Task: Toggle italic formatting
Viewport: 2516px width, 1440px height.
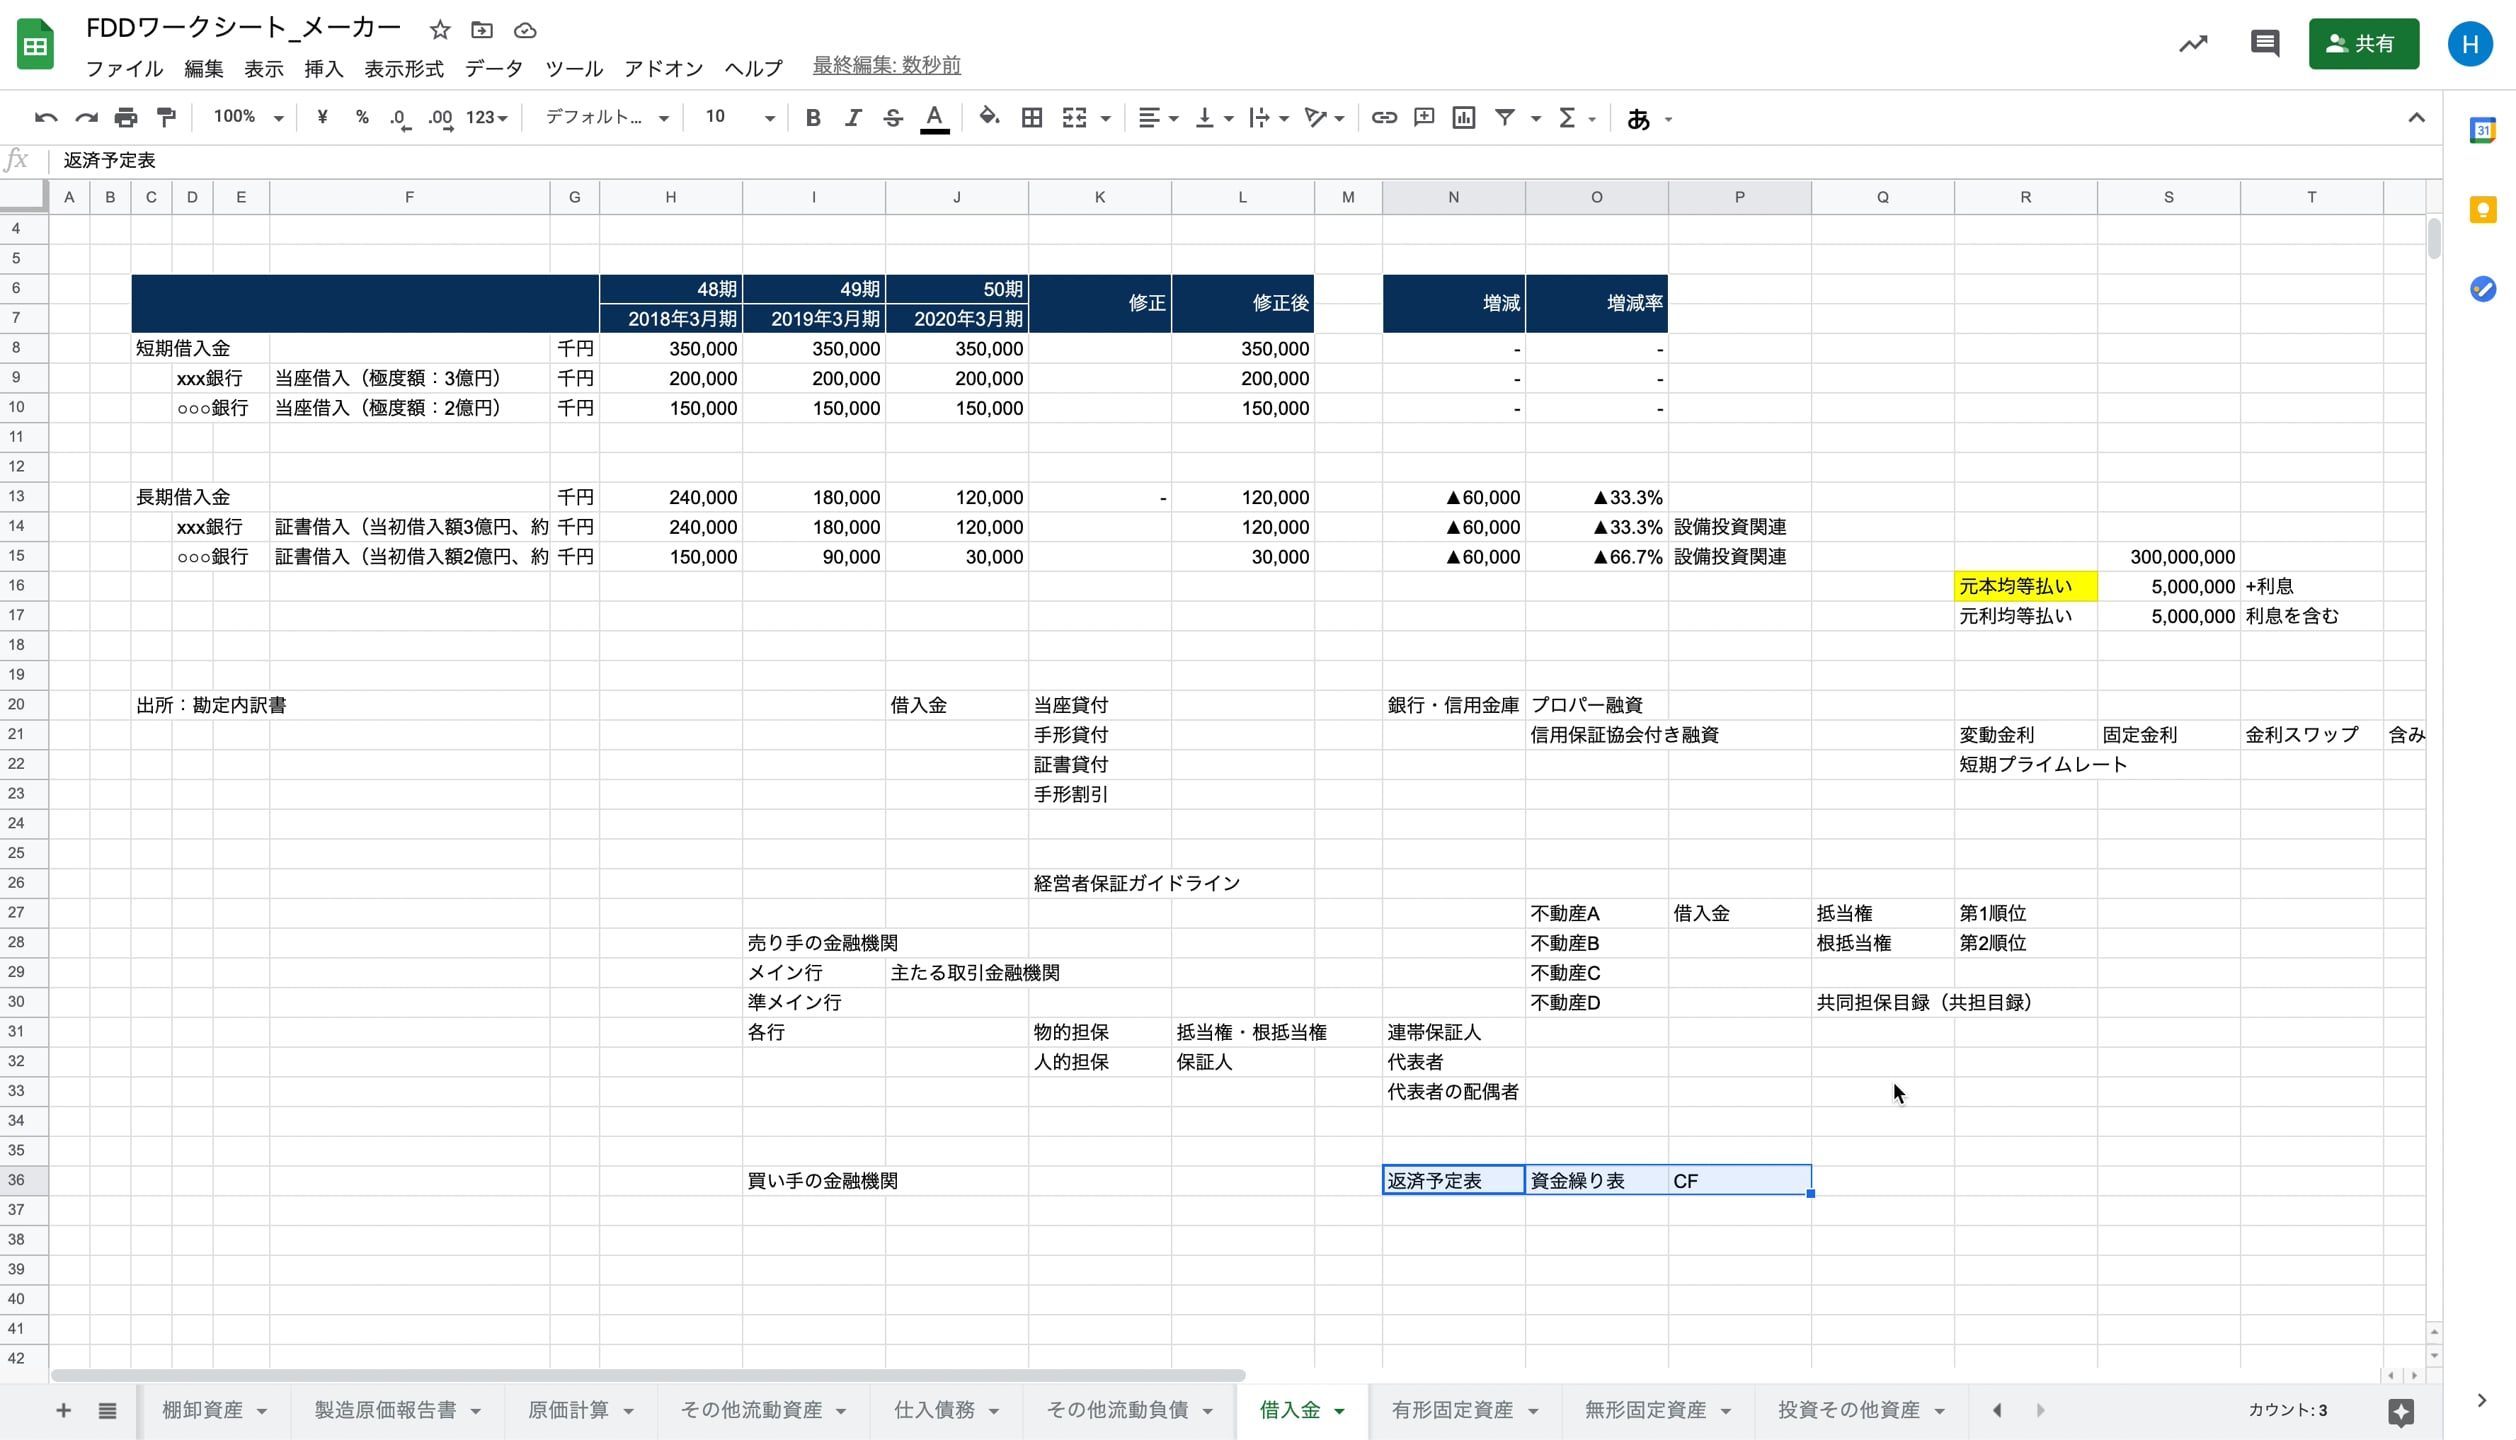Action: pos(852,118)
